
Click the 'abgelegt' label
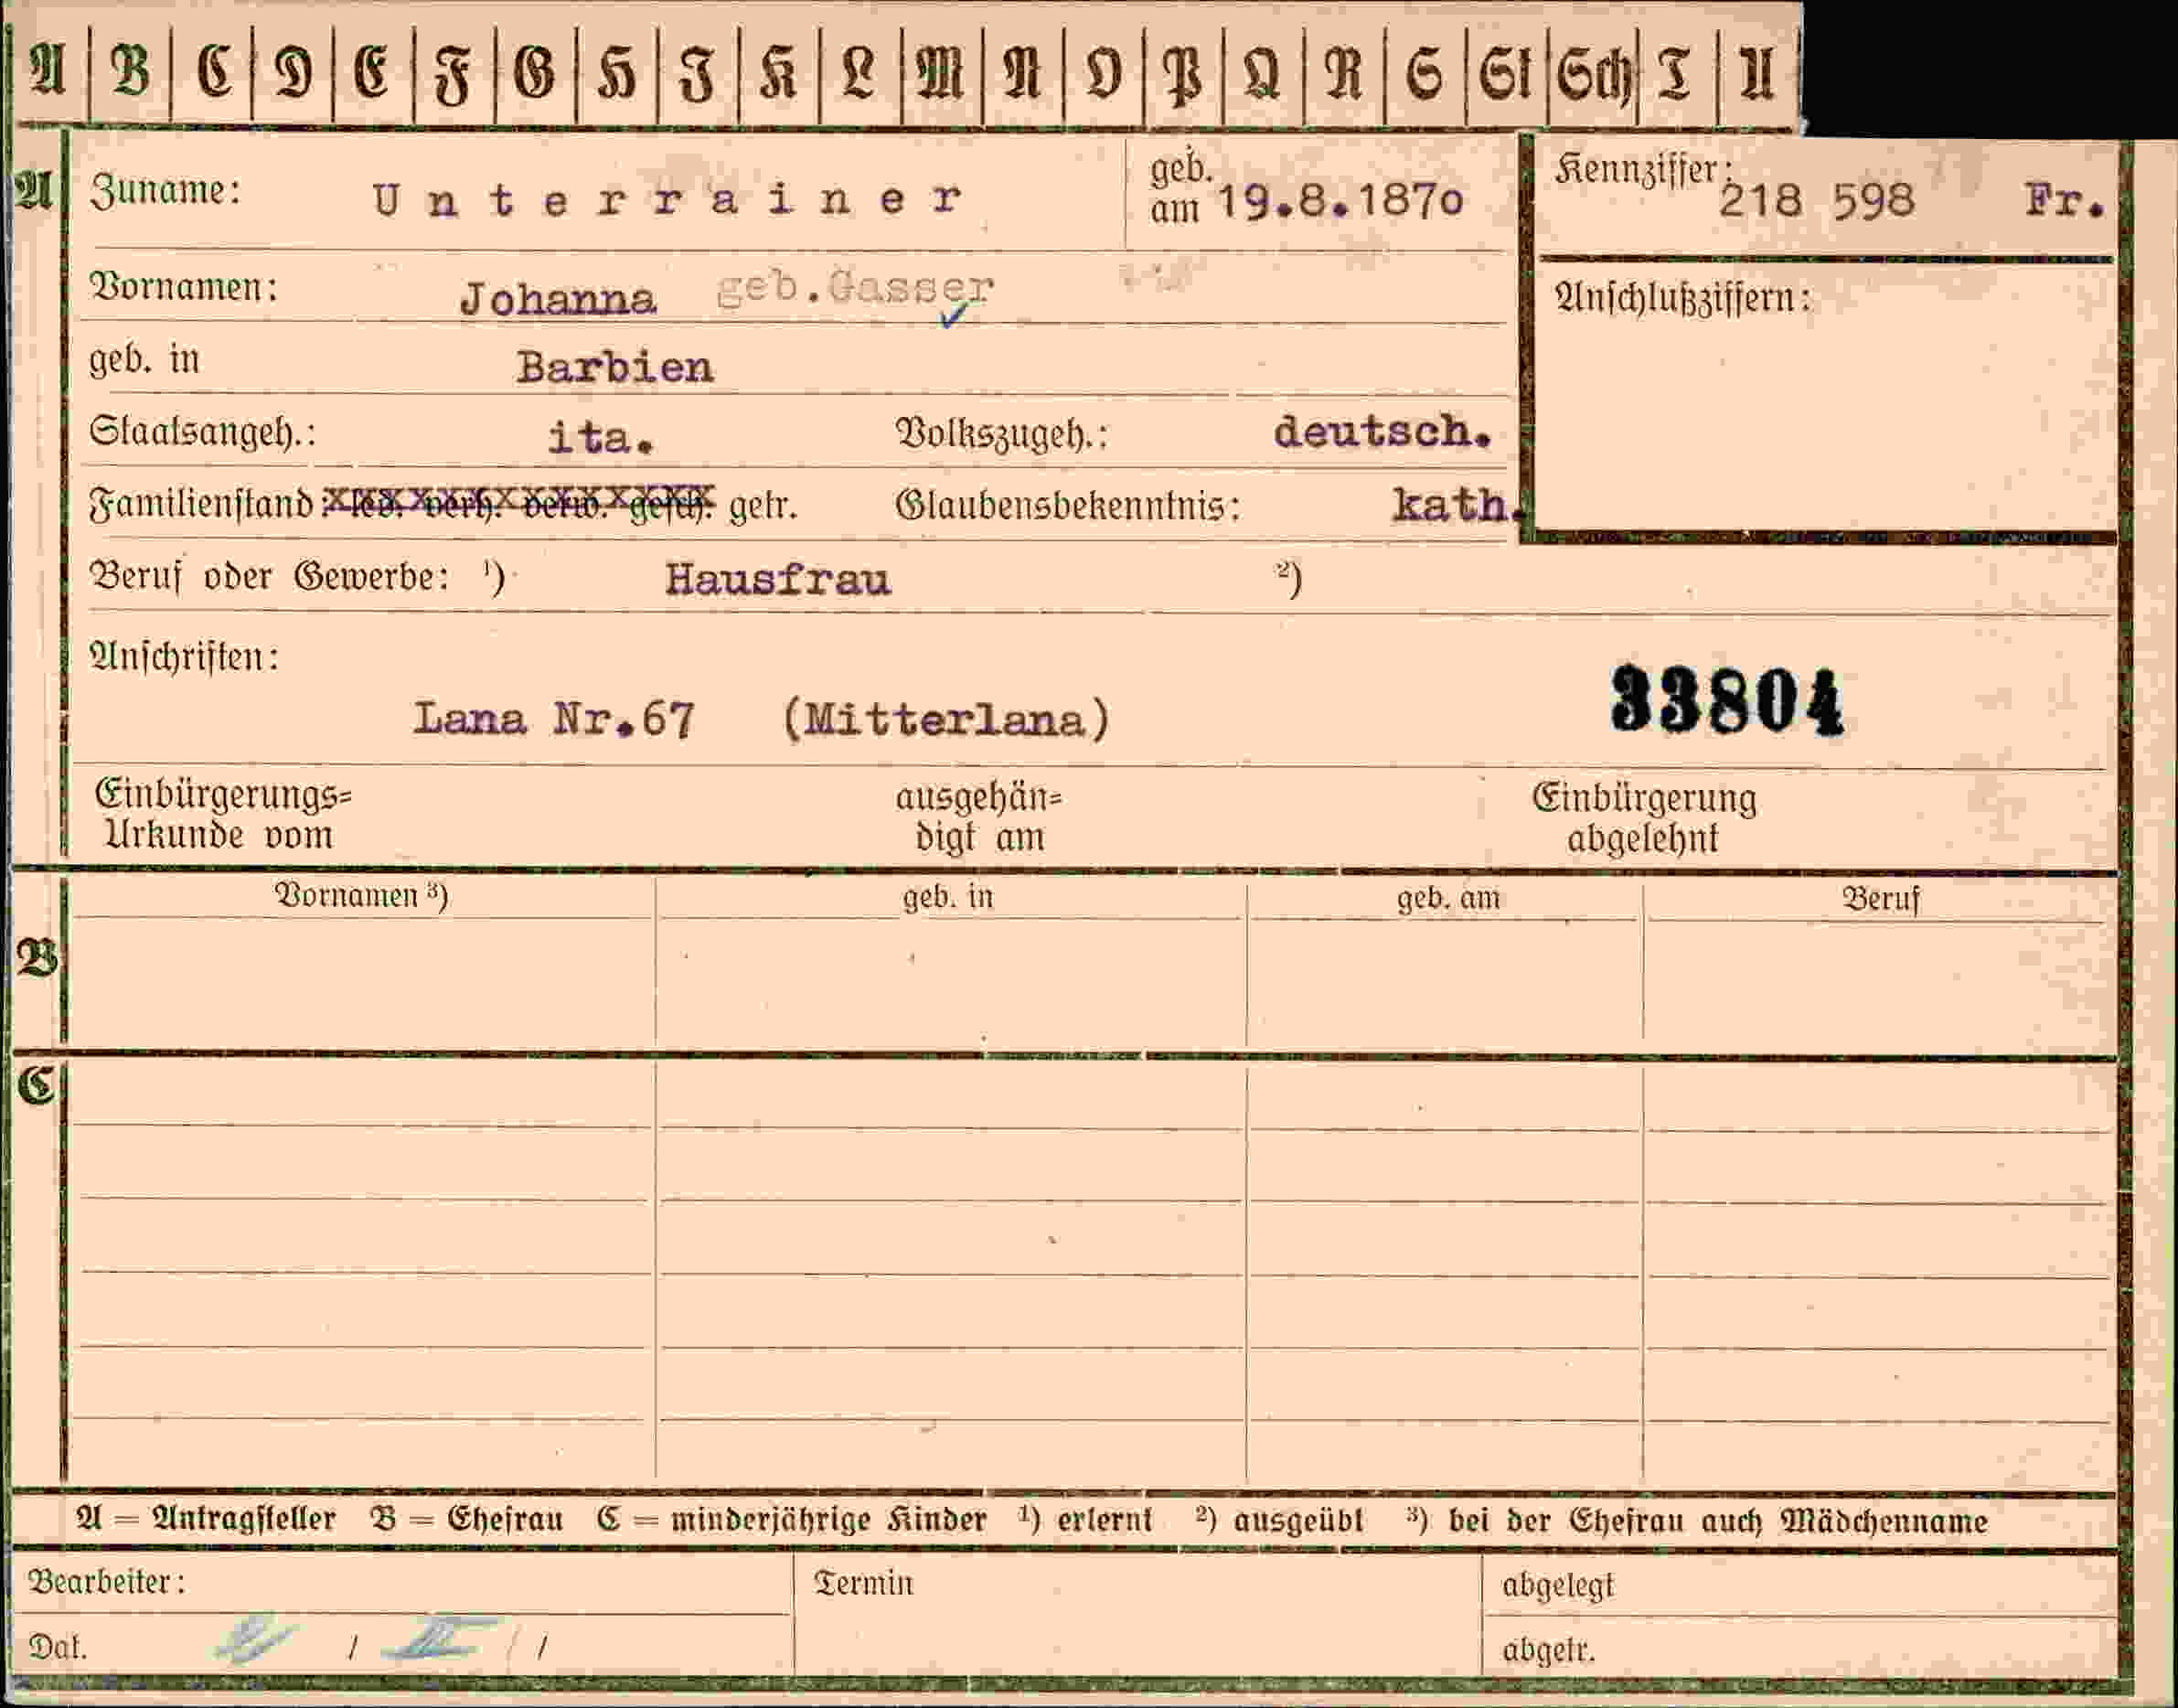click(1558, 1586)
